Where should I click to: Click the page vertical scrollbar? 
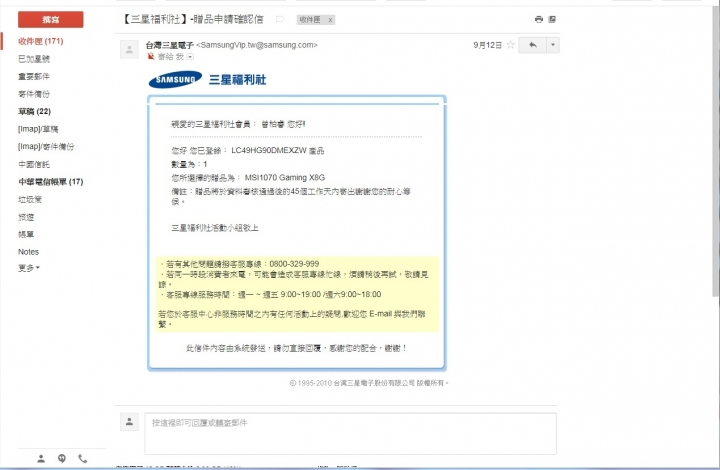(716, 151)
